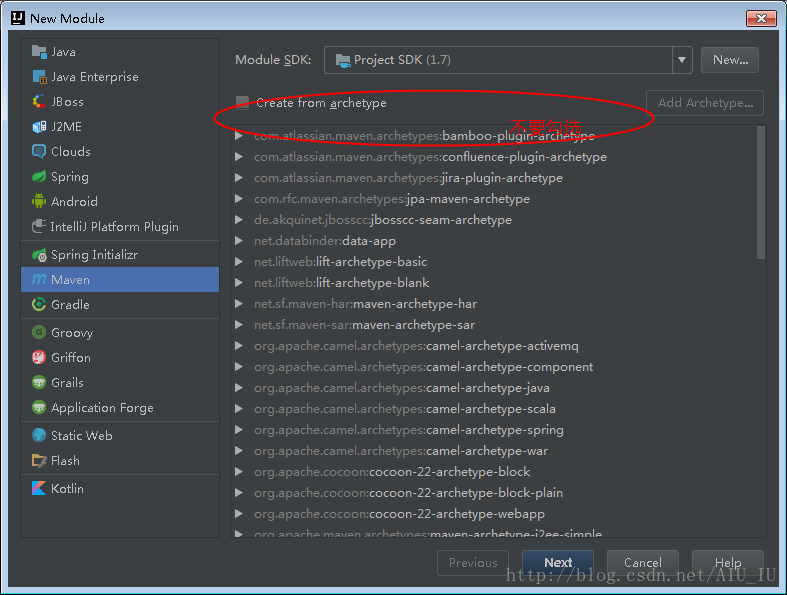The width and height of the screenshot is (787, 595).
Task: Open the Module SDK dropdown arrow
Action: click(x=682, y=60)
